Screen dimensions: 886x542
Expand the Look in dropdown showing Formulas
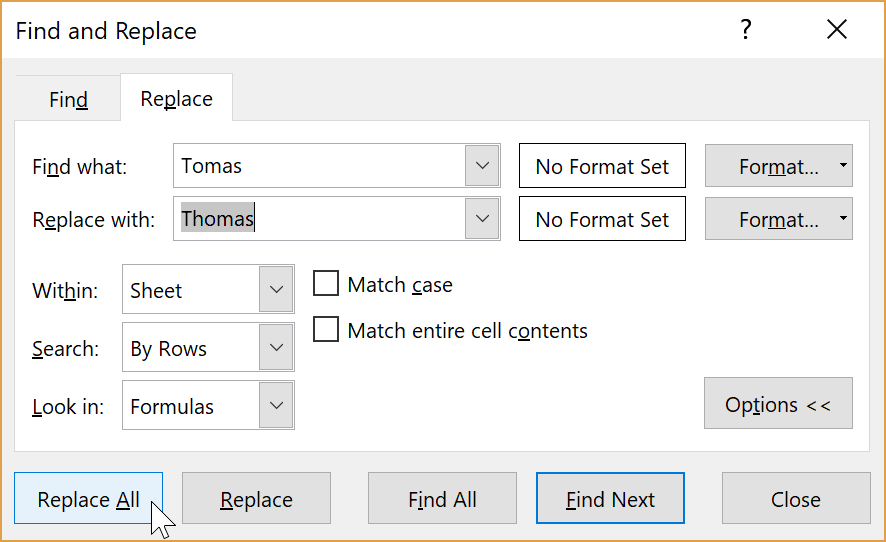click(276, 405)
